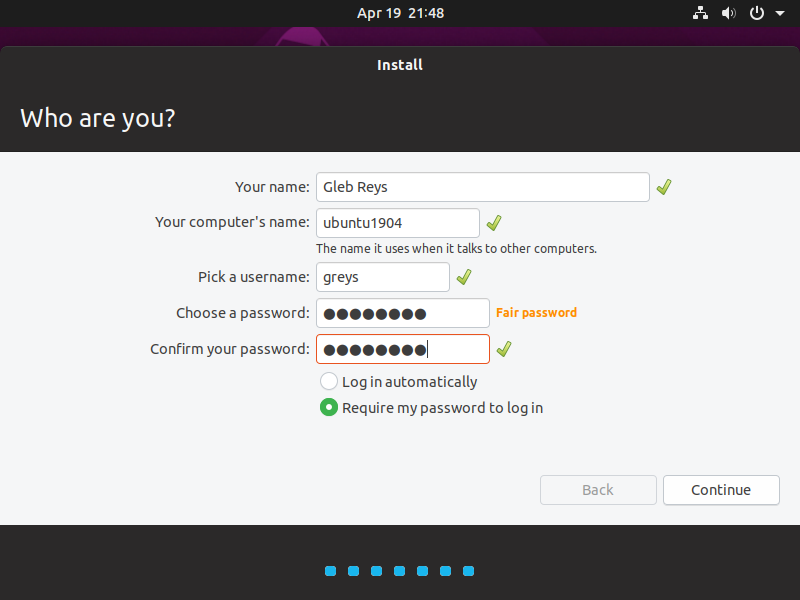Click green checkmark beside computer's name field
800x600 pixels.
494,223
